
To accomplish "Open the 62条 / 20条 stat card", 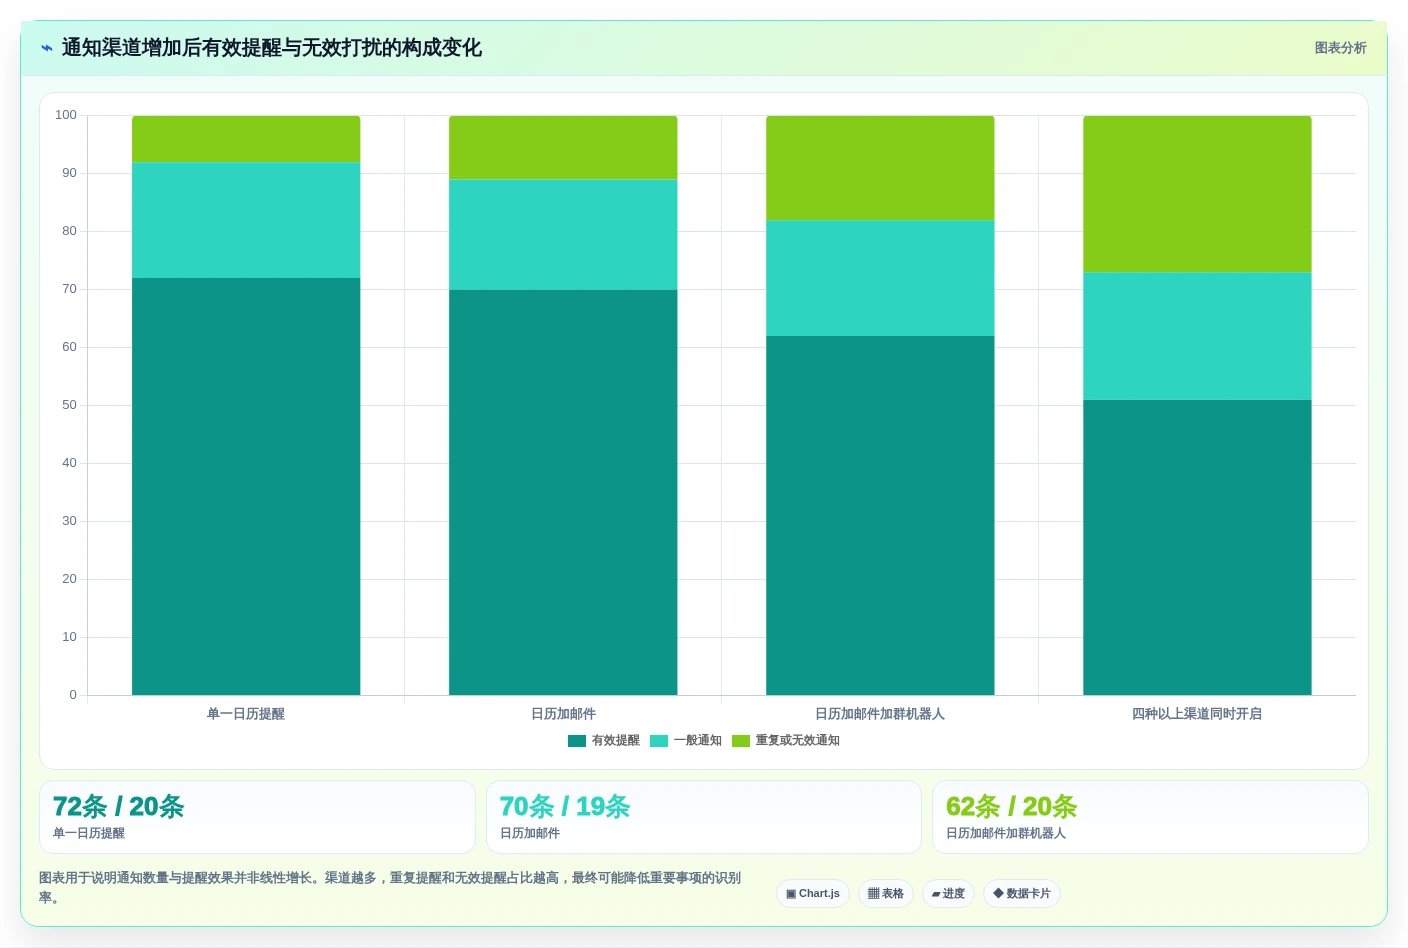I will pos(1150,817).
